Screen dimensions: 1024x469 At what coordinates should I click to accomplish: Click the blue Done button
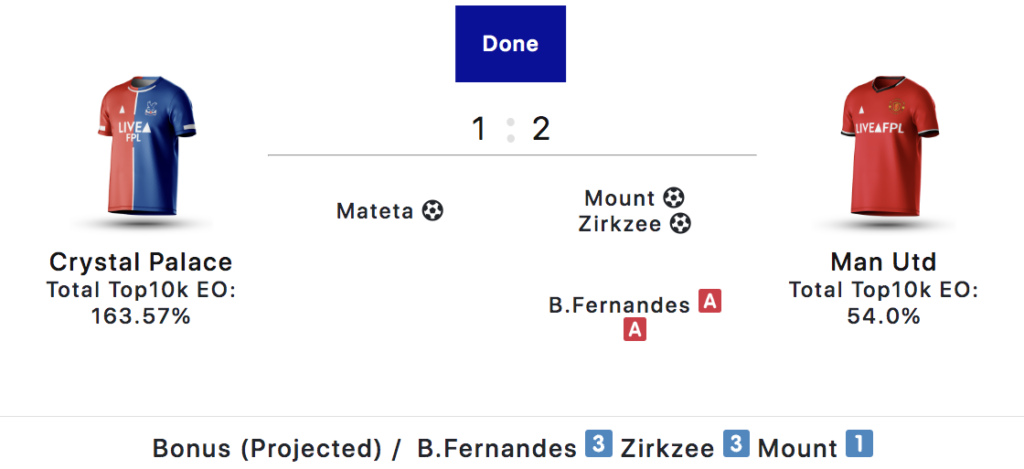(510, 44)
